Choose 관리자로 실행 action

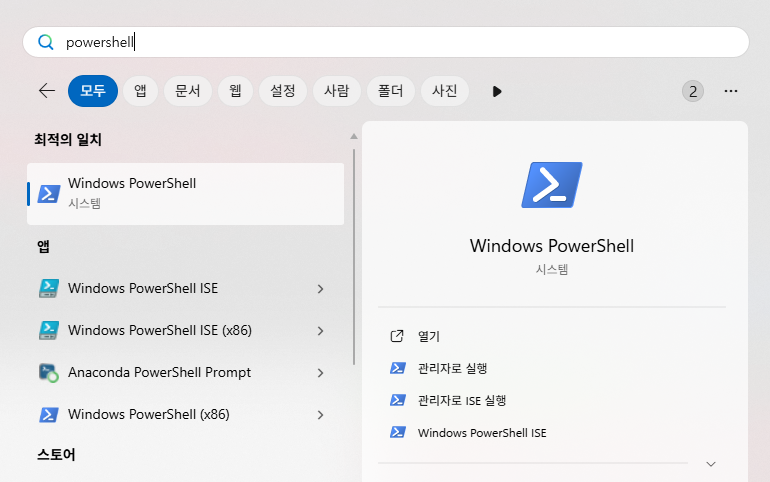click(452, 368)
